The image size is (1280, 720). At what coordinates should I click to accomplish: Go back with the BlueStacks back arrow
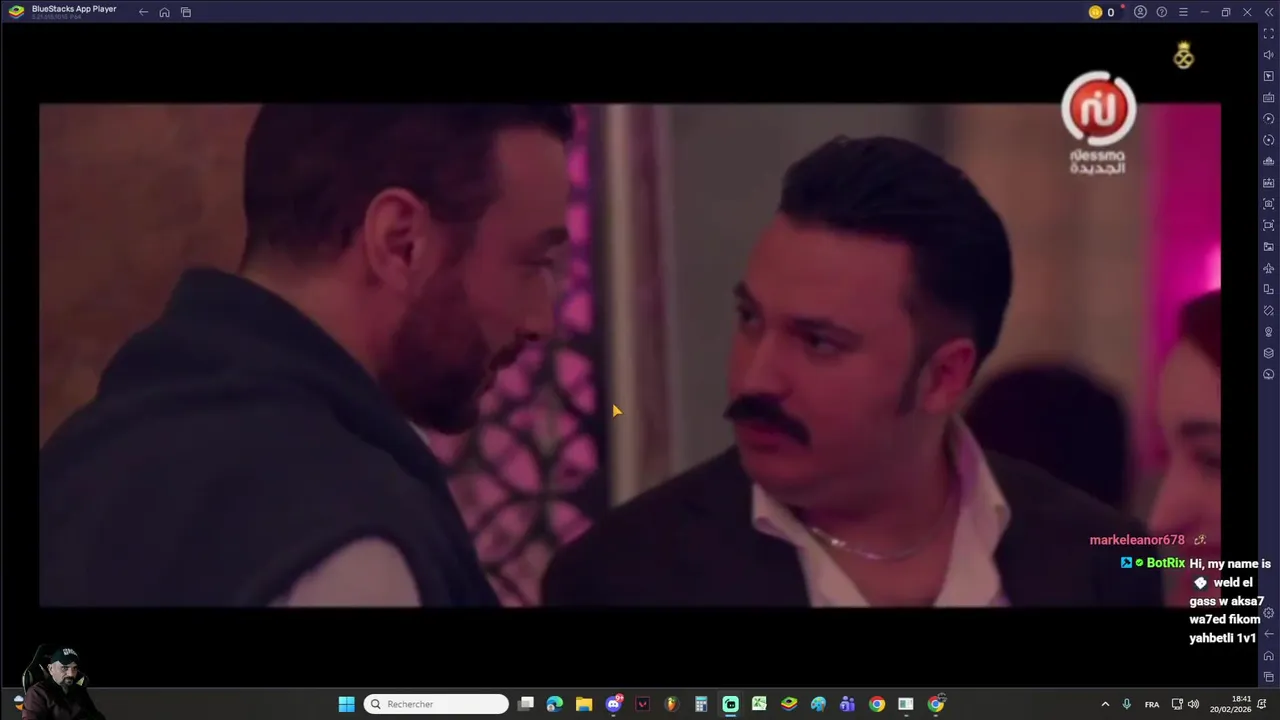143,12
